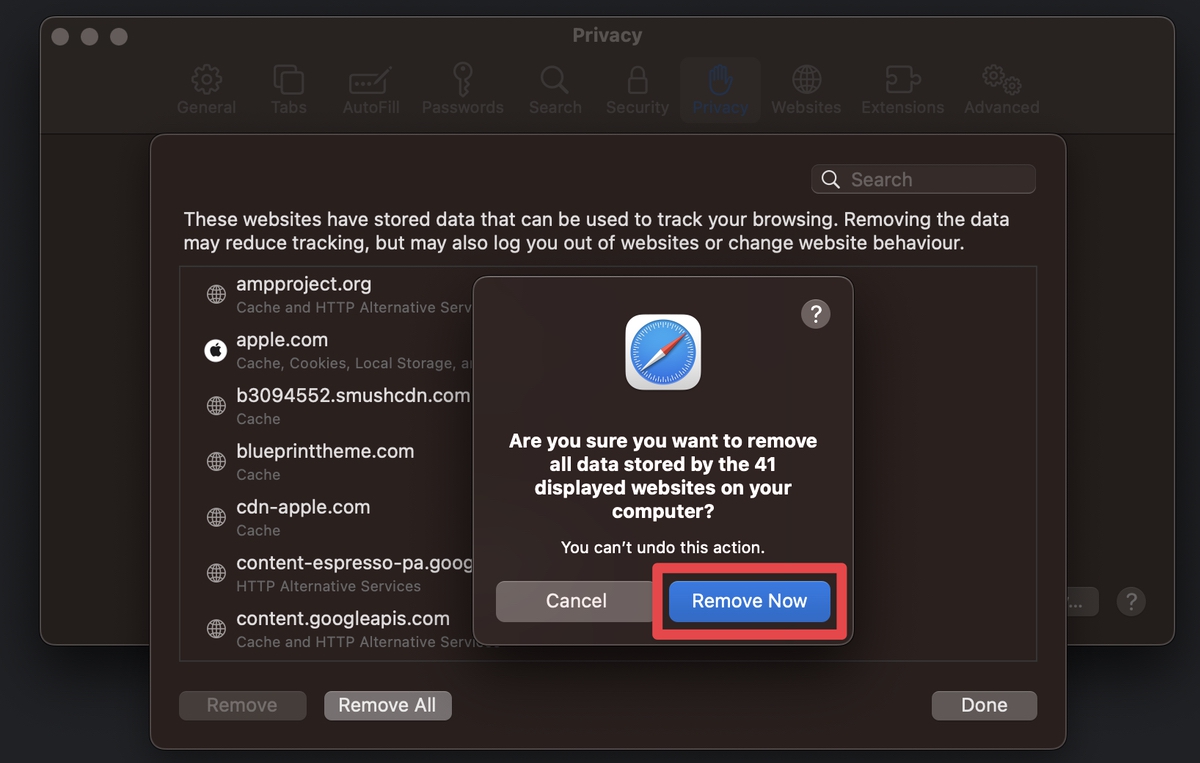Switch to Tabs settings icon
The image size is (1200, 763).
288,90
